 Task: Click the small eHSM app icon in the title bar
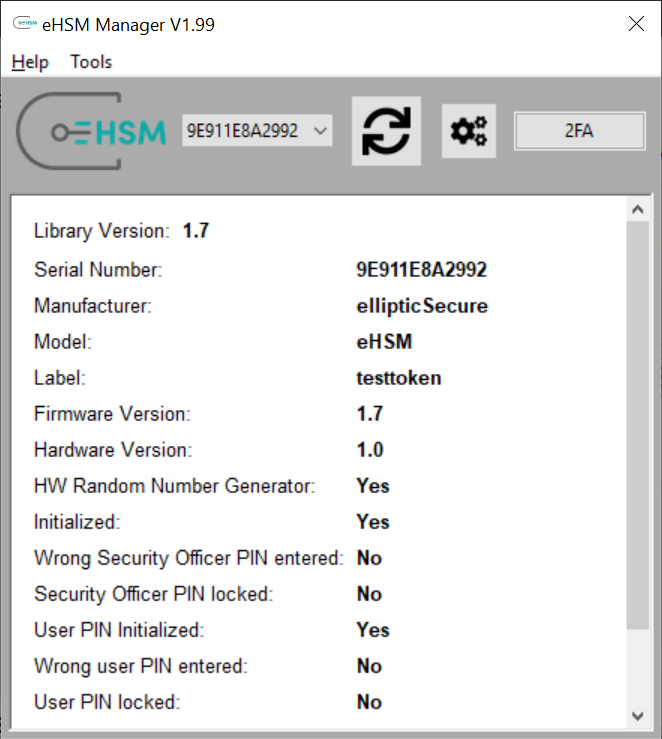tap(25, 23)
